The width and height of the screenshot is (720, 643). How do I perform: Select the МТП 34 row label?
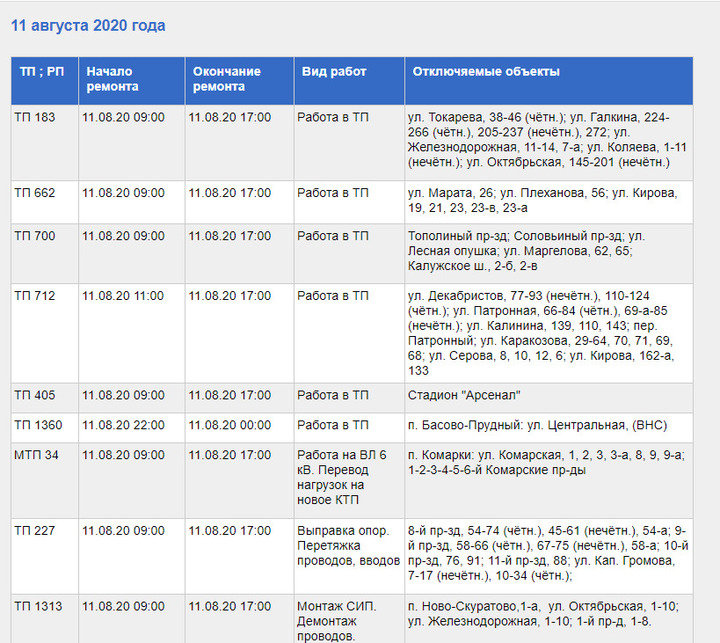tap(37, 455)
